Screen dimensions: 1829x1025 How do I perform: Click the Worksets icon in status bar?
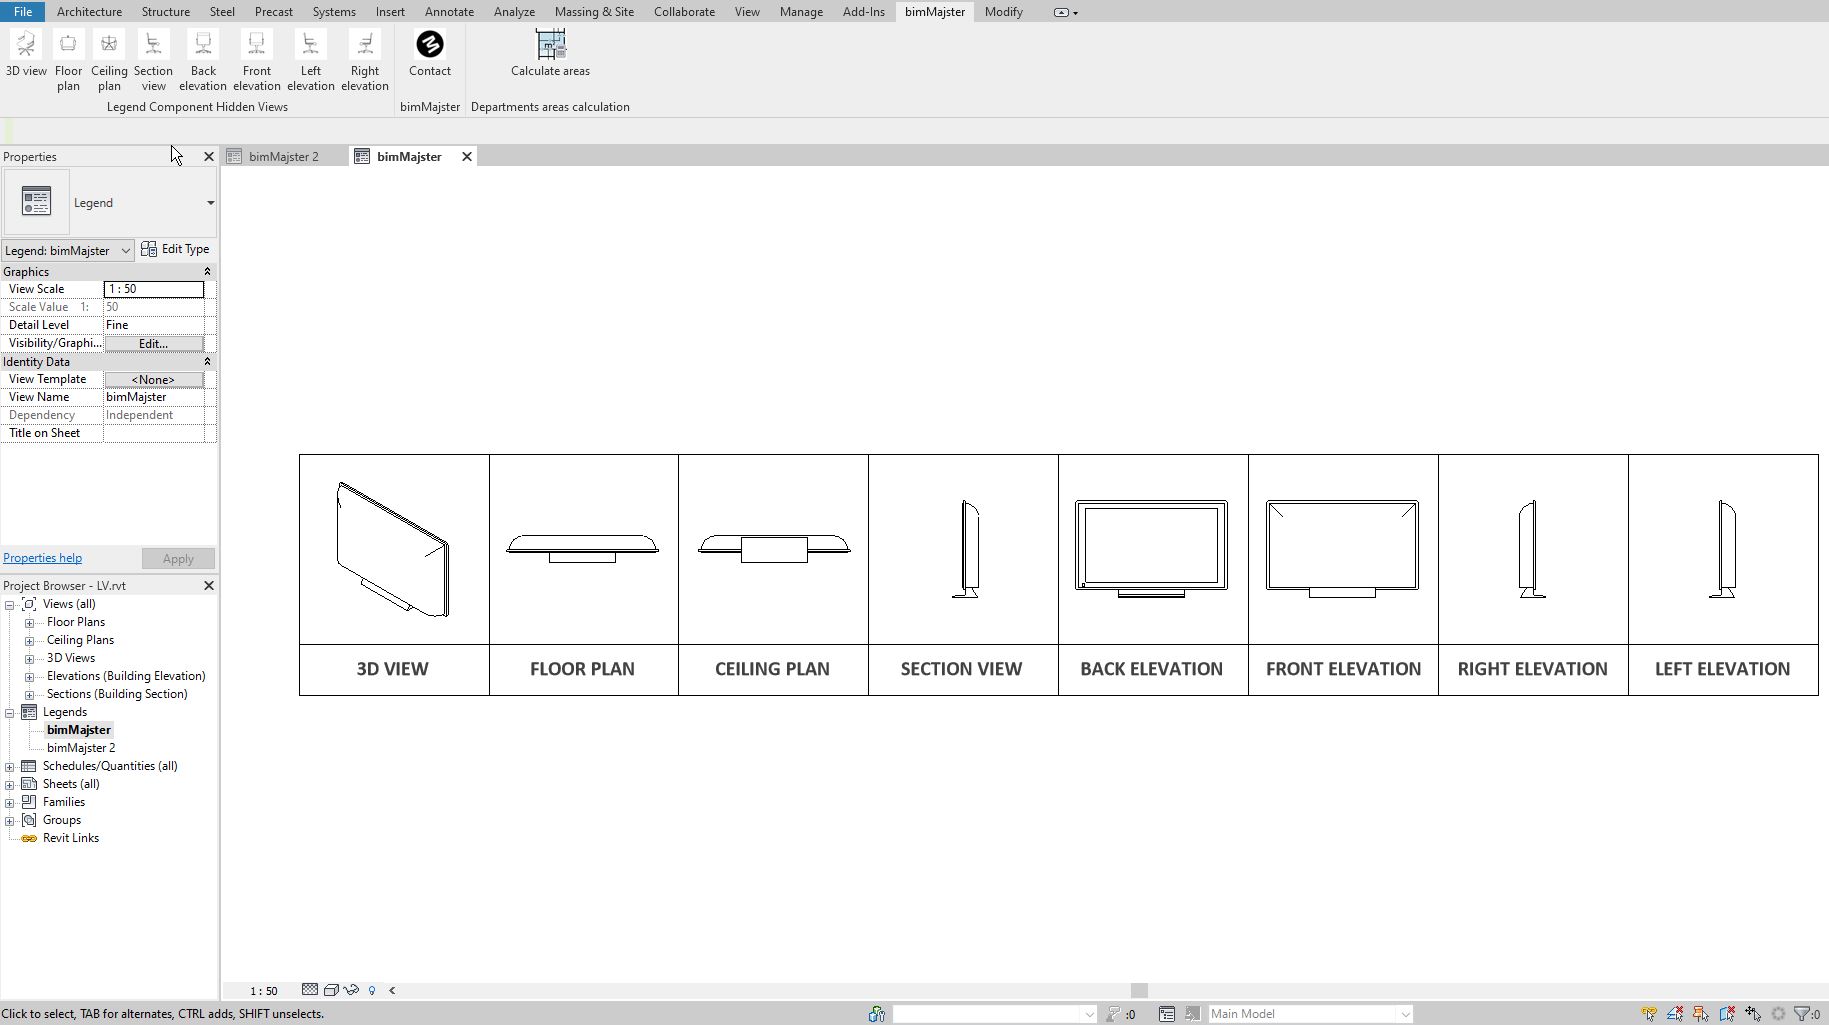pos(877,1014)
